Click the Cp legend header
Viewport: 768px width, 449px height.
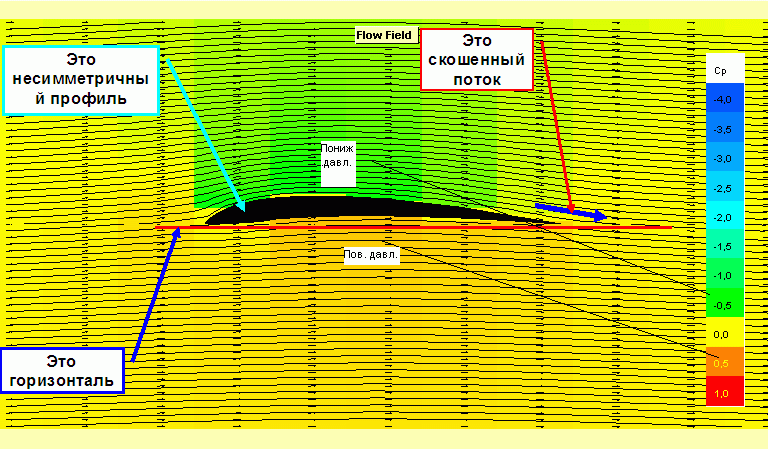click(720, 70)
